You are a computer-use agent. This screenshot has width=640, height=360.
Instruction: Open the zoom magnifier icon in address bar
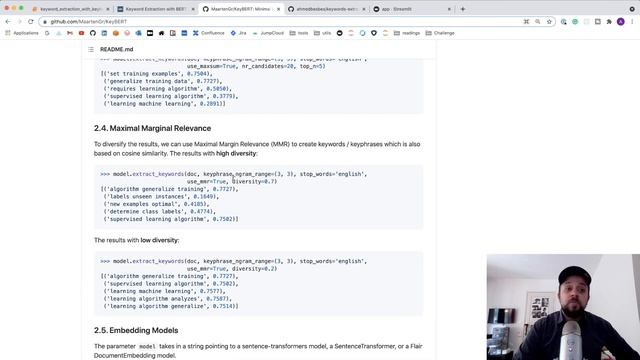pos(538,22)
